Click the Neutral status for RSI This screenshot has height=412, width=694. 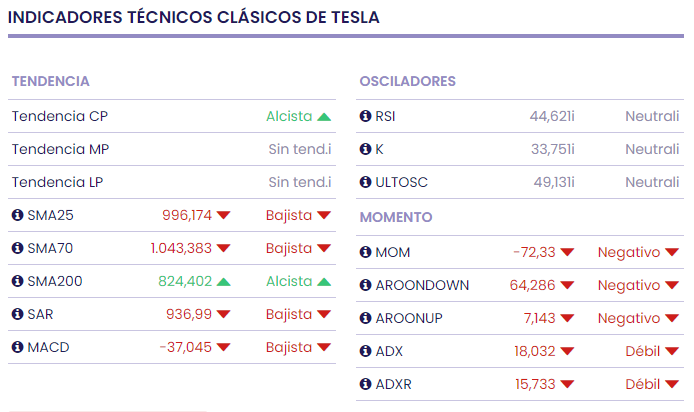(652, 116)
